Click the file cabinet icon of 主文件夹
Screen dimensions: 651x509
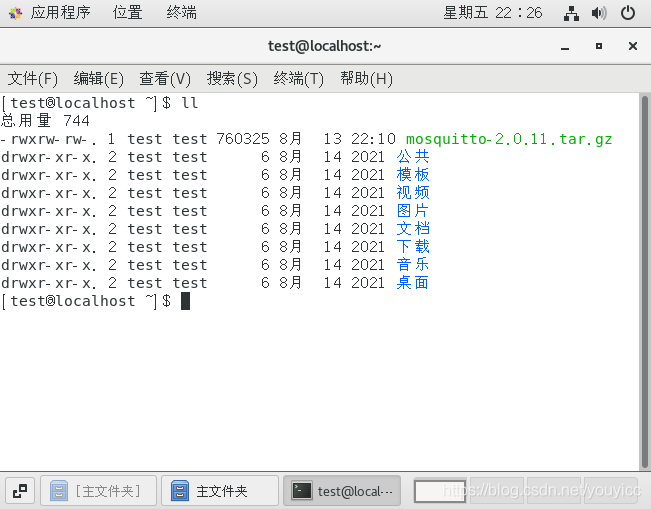coord(180,491)
